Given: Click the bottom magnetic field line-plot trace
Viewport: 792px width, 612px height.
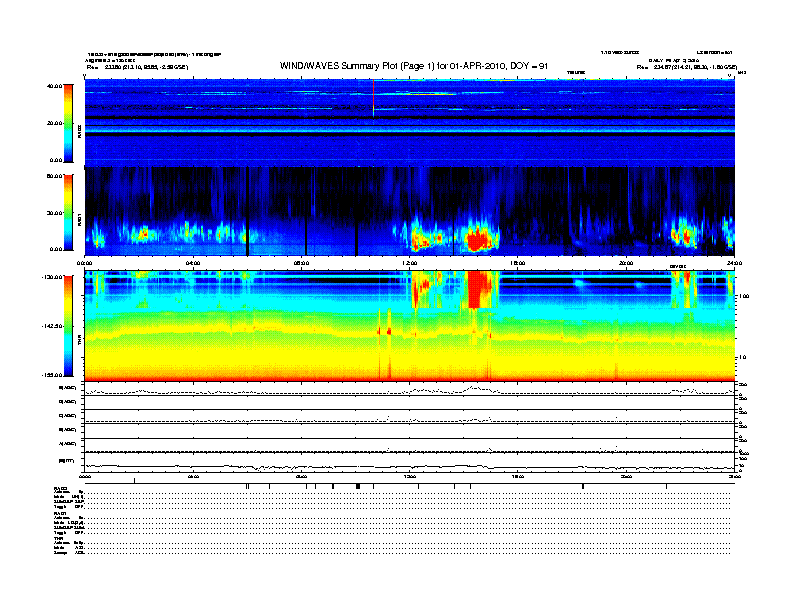Looking at the screenshot, I should (409, 467).
